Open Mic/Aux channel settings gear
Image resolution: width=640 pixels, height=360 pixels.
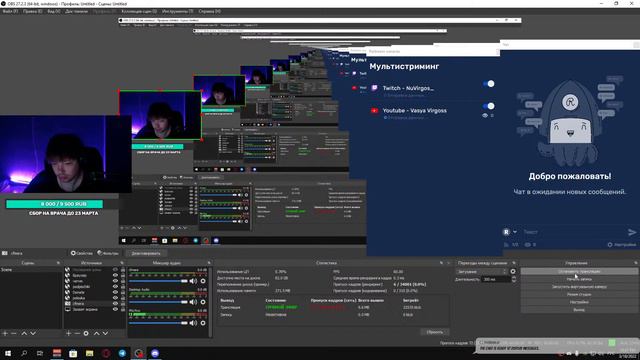pos(203,323)
